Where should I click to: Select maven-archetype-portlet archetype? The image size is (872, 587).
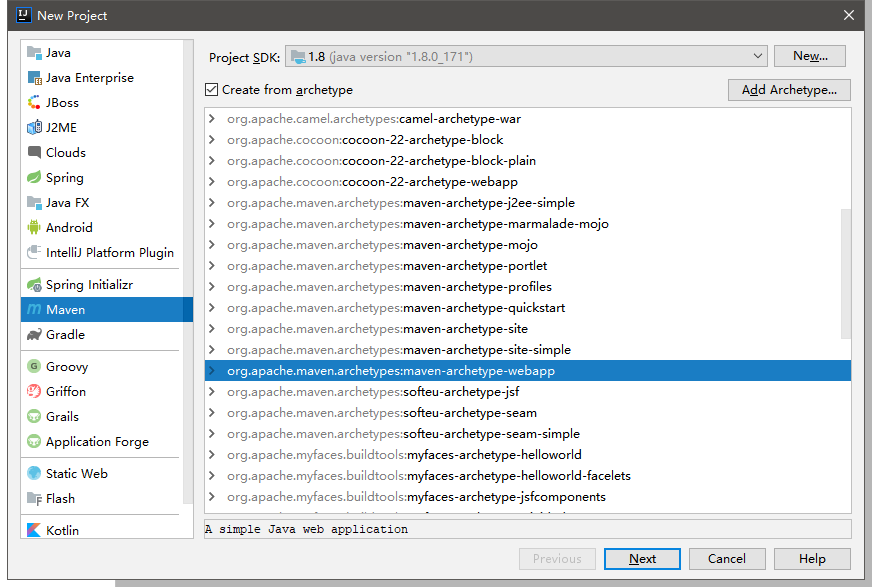tap(528, 266)
